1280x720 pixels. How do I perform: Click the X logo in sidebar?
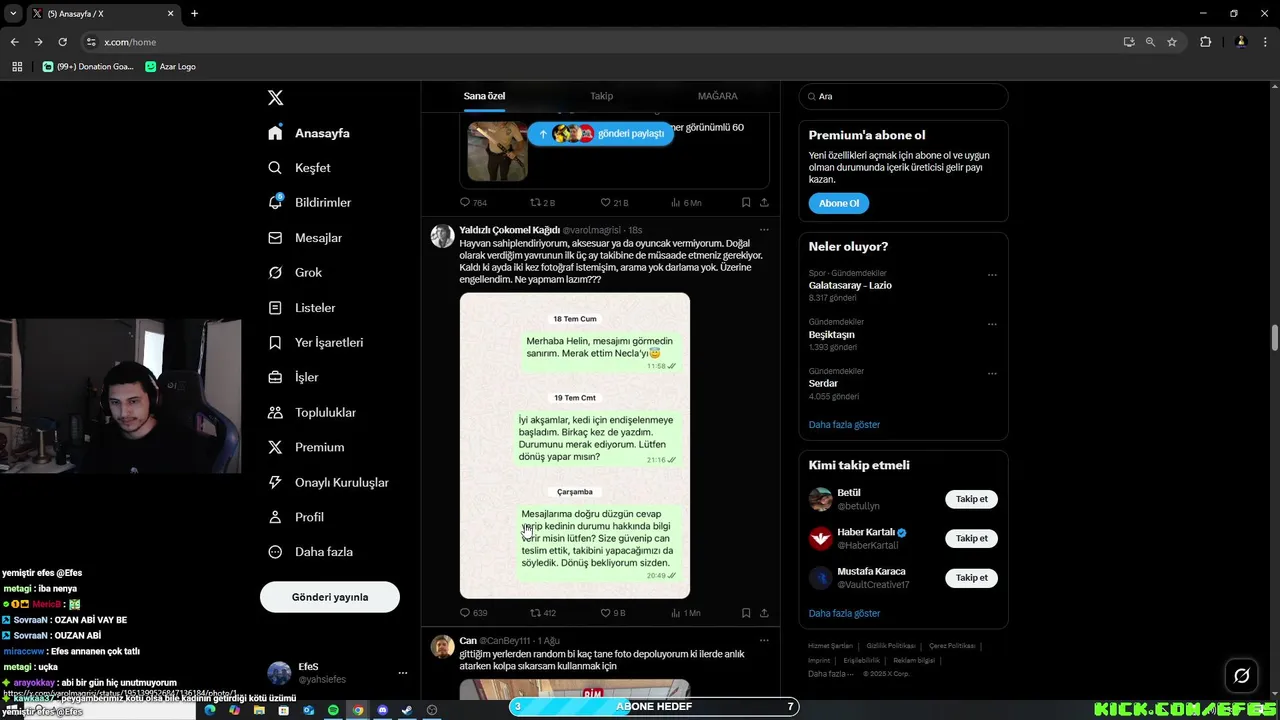click(x=276, y=98)
